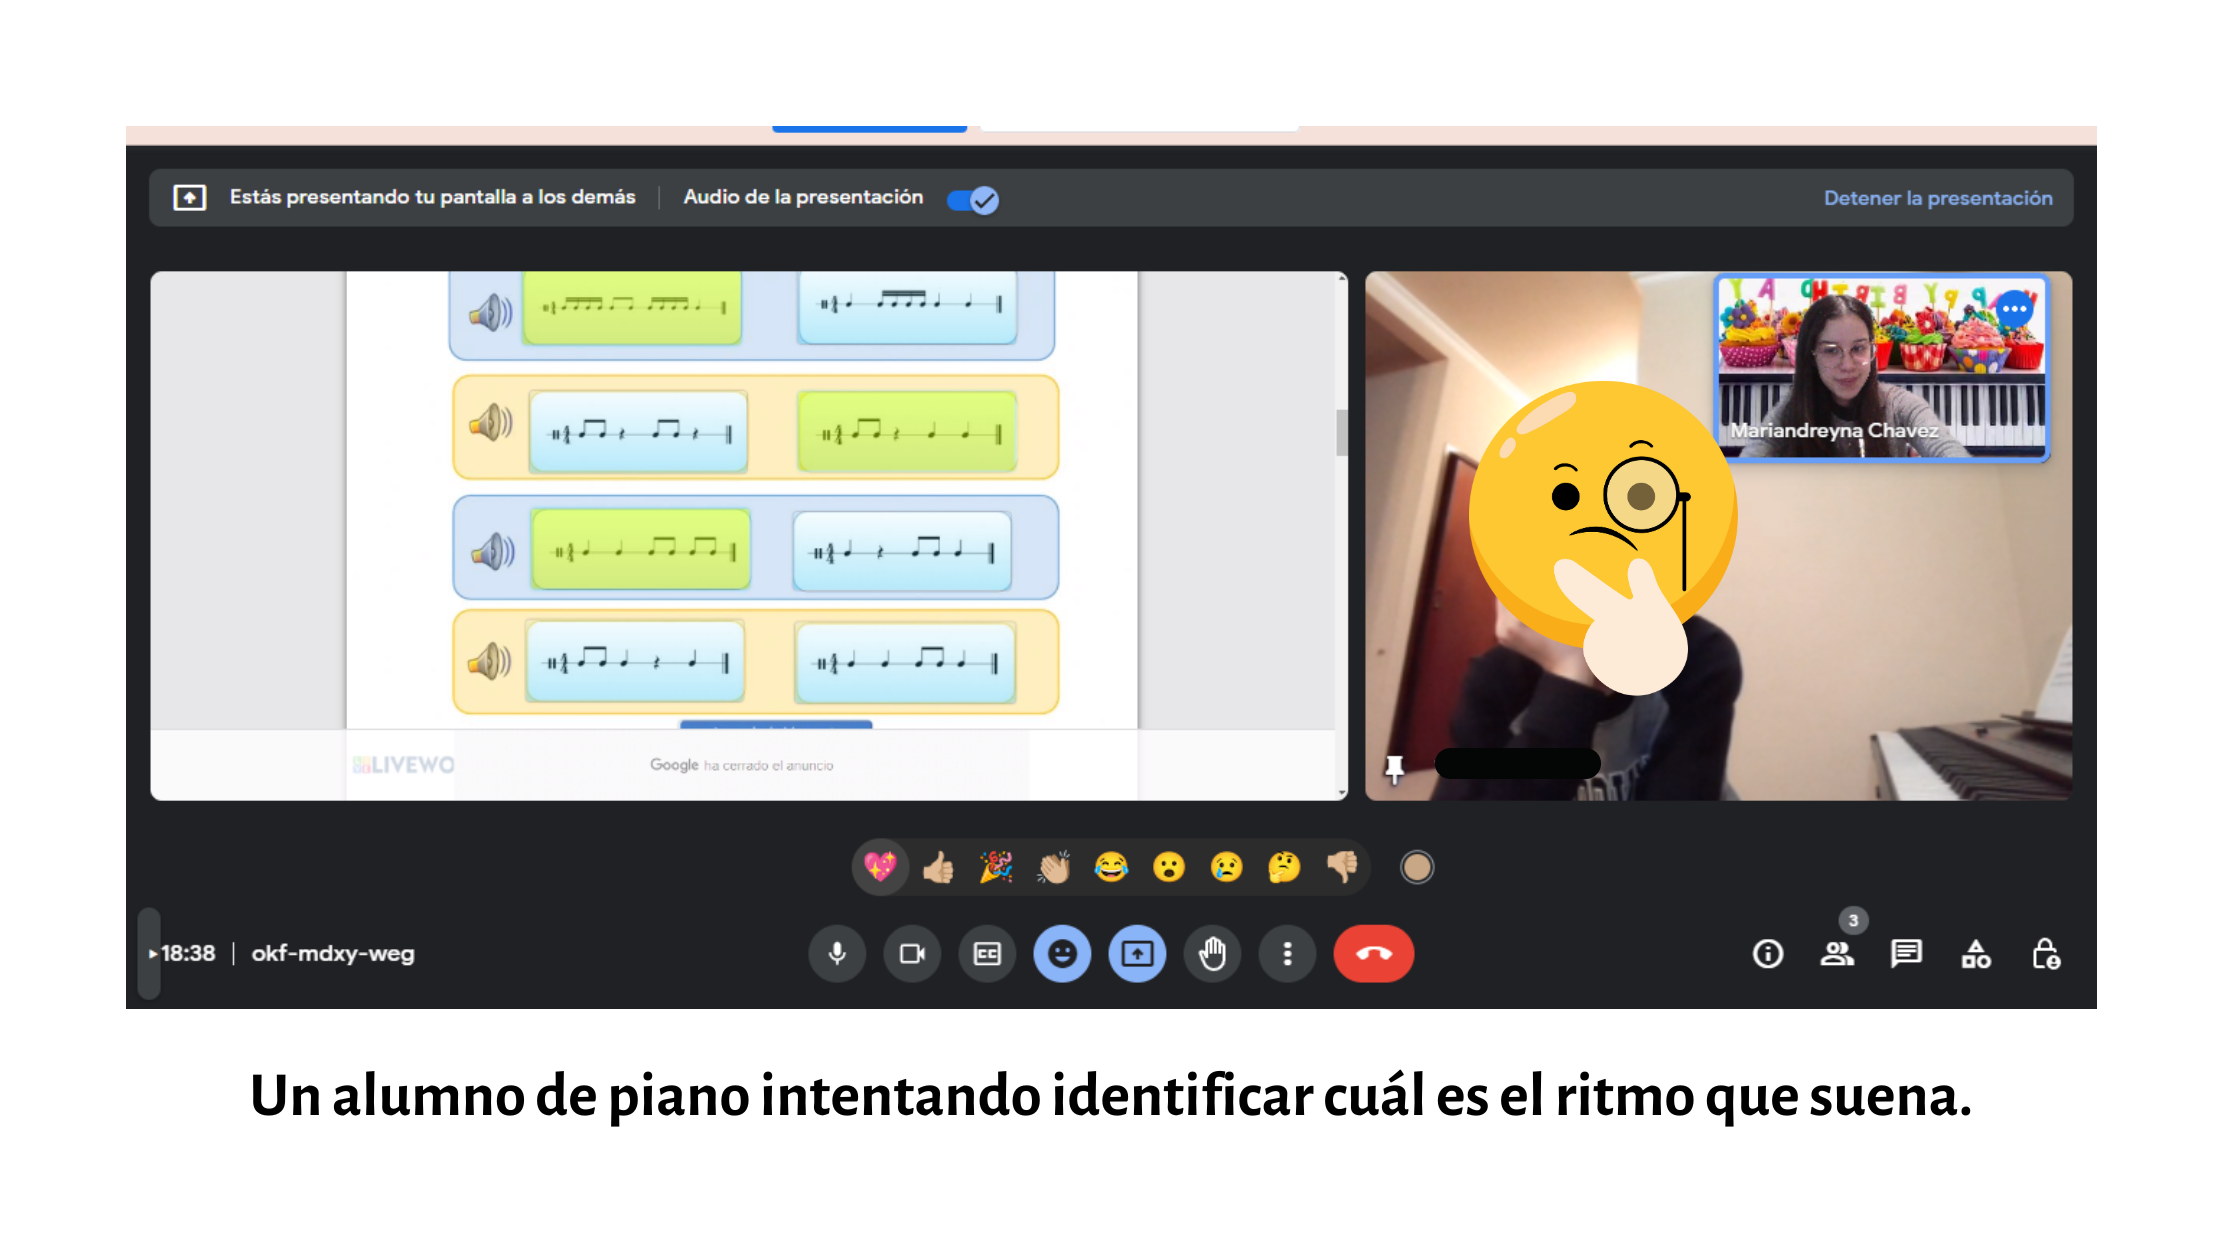Toggle presentation audio switch
The width and height of the screenshot is (2240, 1260).
973,200
